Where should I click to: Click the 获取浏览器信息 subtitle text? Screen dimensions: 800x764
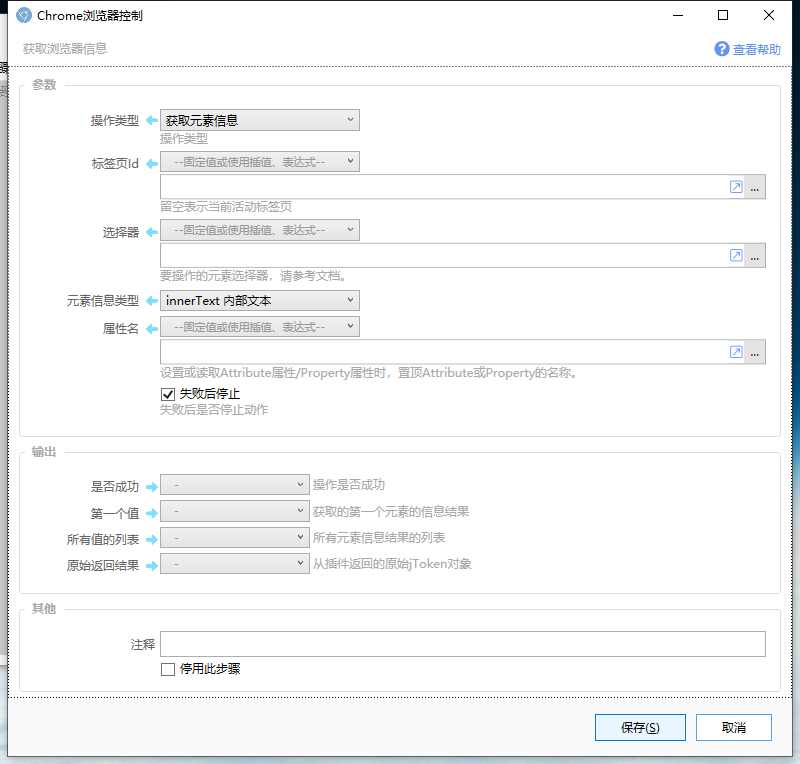(x=65, y=48)
